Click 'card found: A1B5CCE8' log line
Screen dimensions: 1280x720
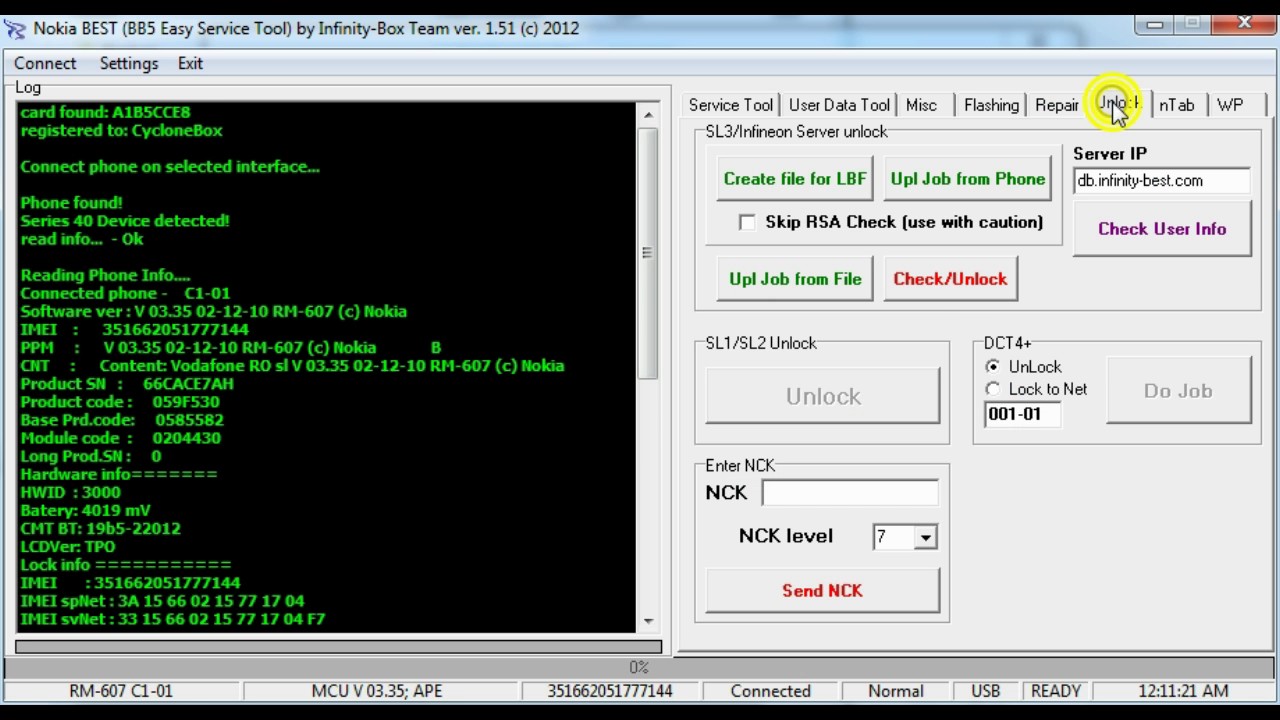pos(105,112)
